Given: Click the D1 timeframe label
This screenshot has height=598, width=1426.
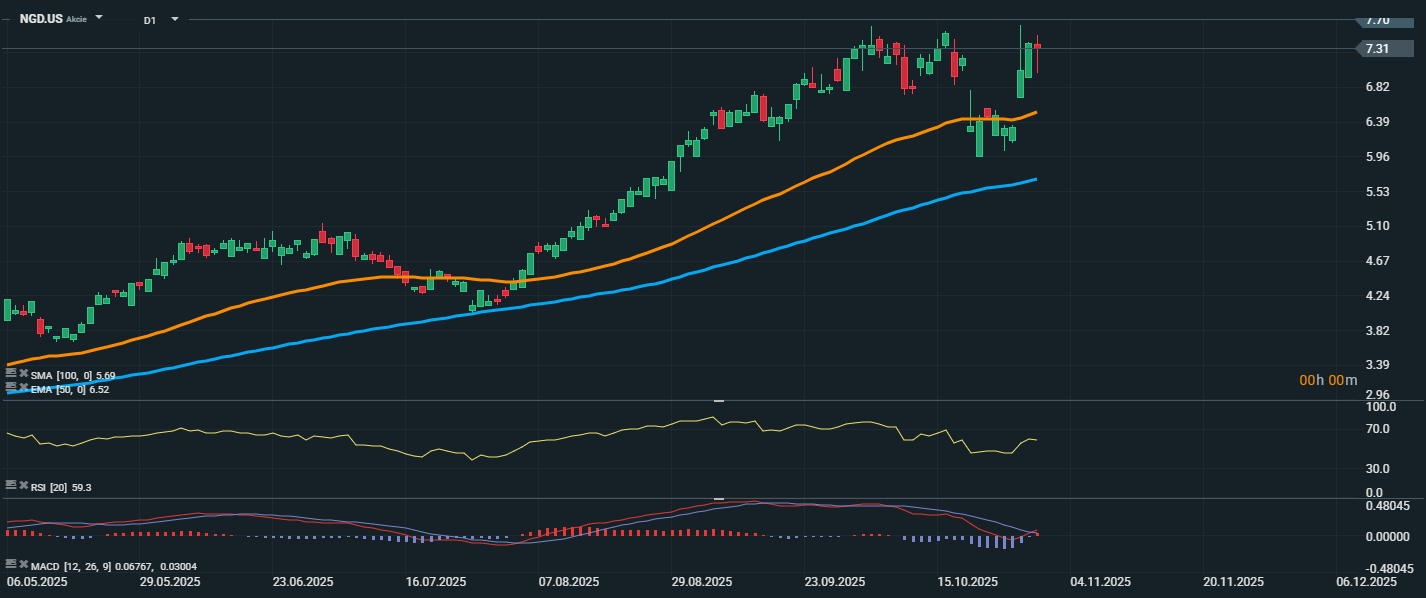Looking at the screenshot, I should 150,20.
